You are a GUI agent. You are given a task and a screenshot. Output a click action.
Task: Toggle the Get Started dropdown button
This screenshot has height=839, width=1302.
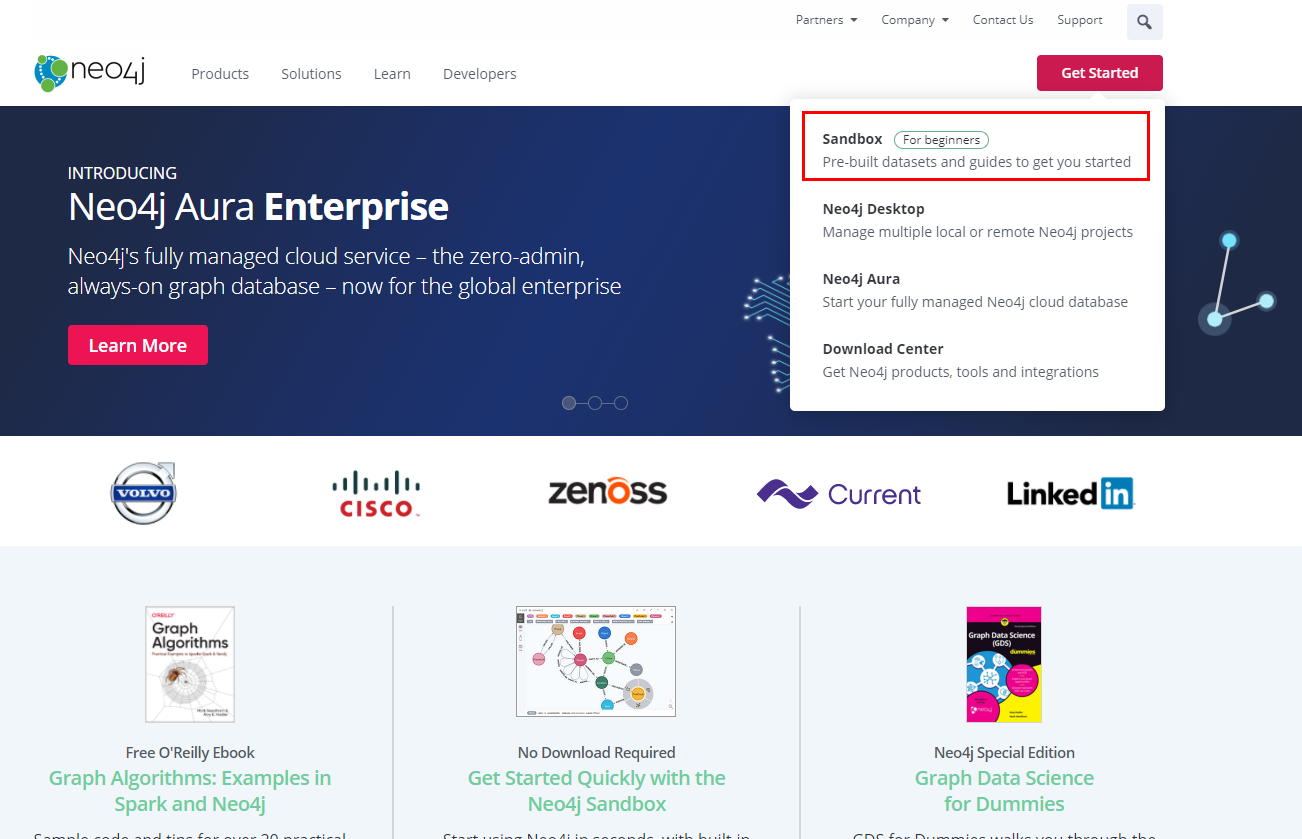click(1099, 73)
